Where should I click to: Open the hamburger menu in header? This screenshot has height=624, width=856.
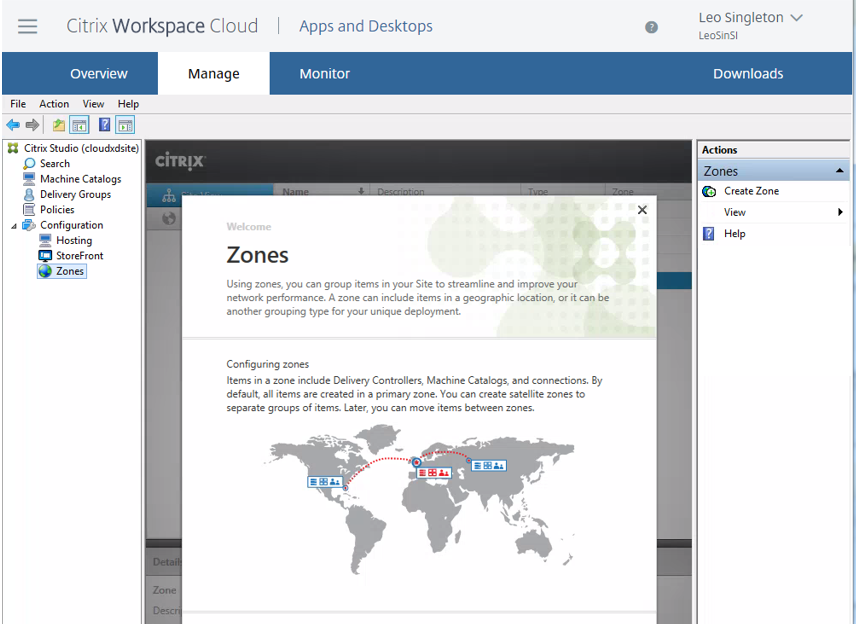27,26
